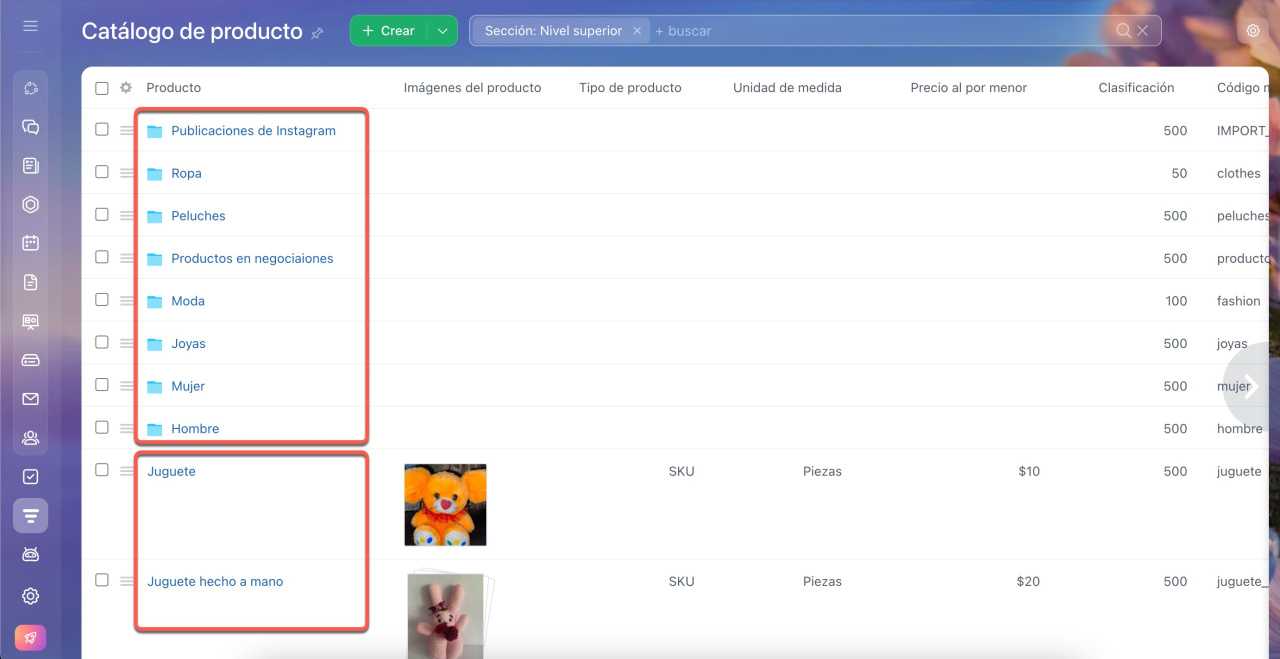
Task: Pin the Catálogo de producto page
Action: click(x=317, y=33)
